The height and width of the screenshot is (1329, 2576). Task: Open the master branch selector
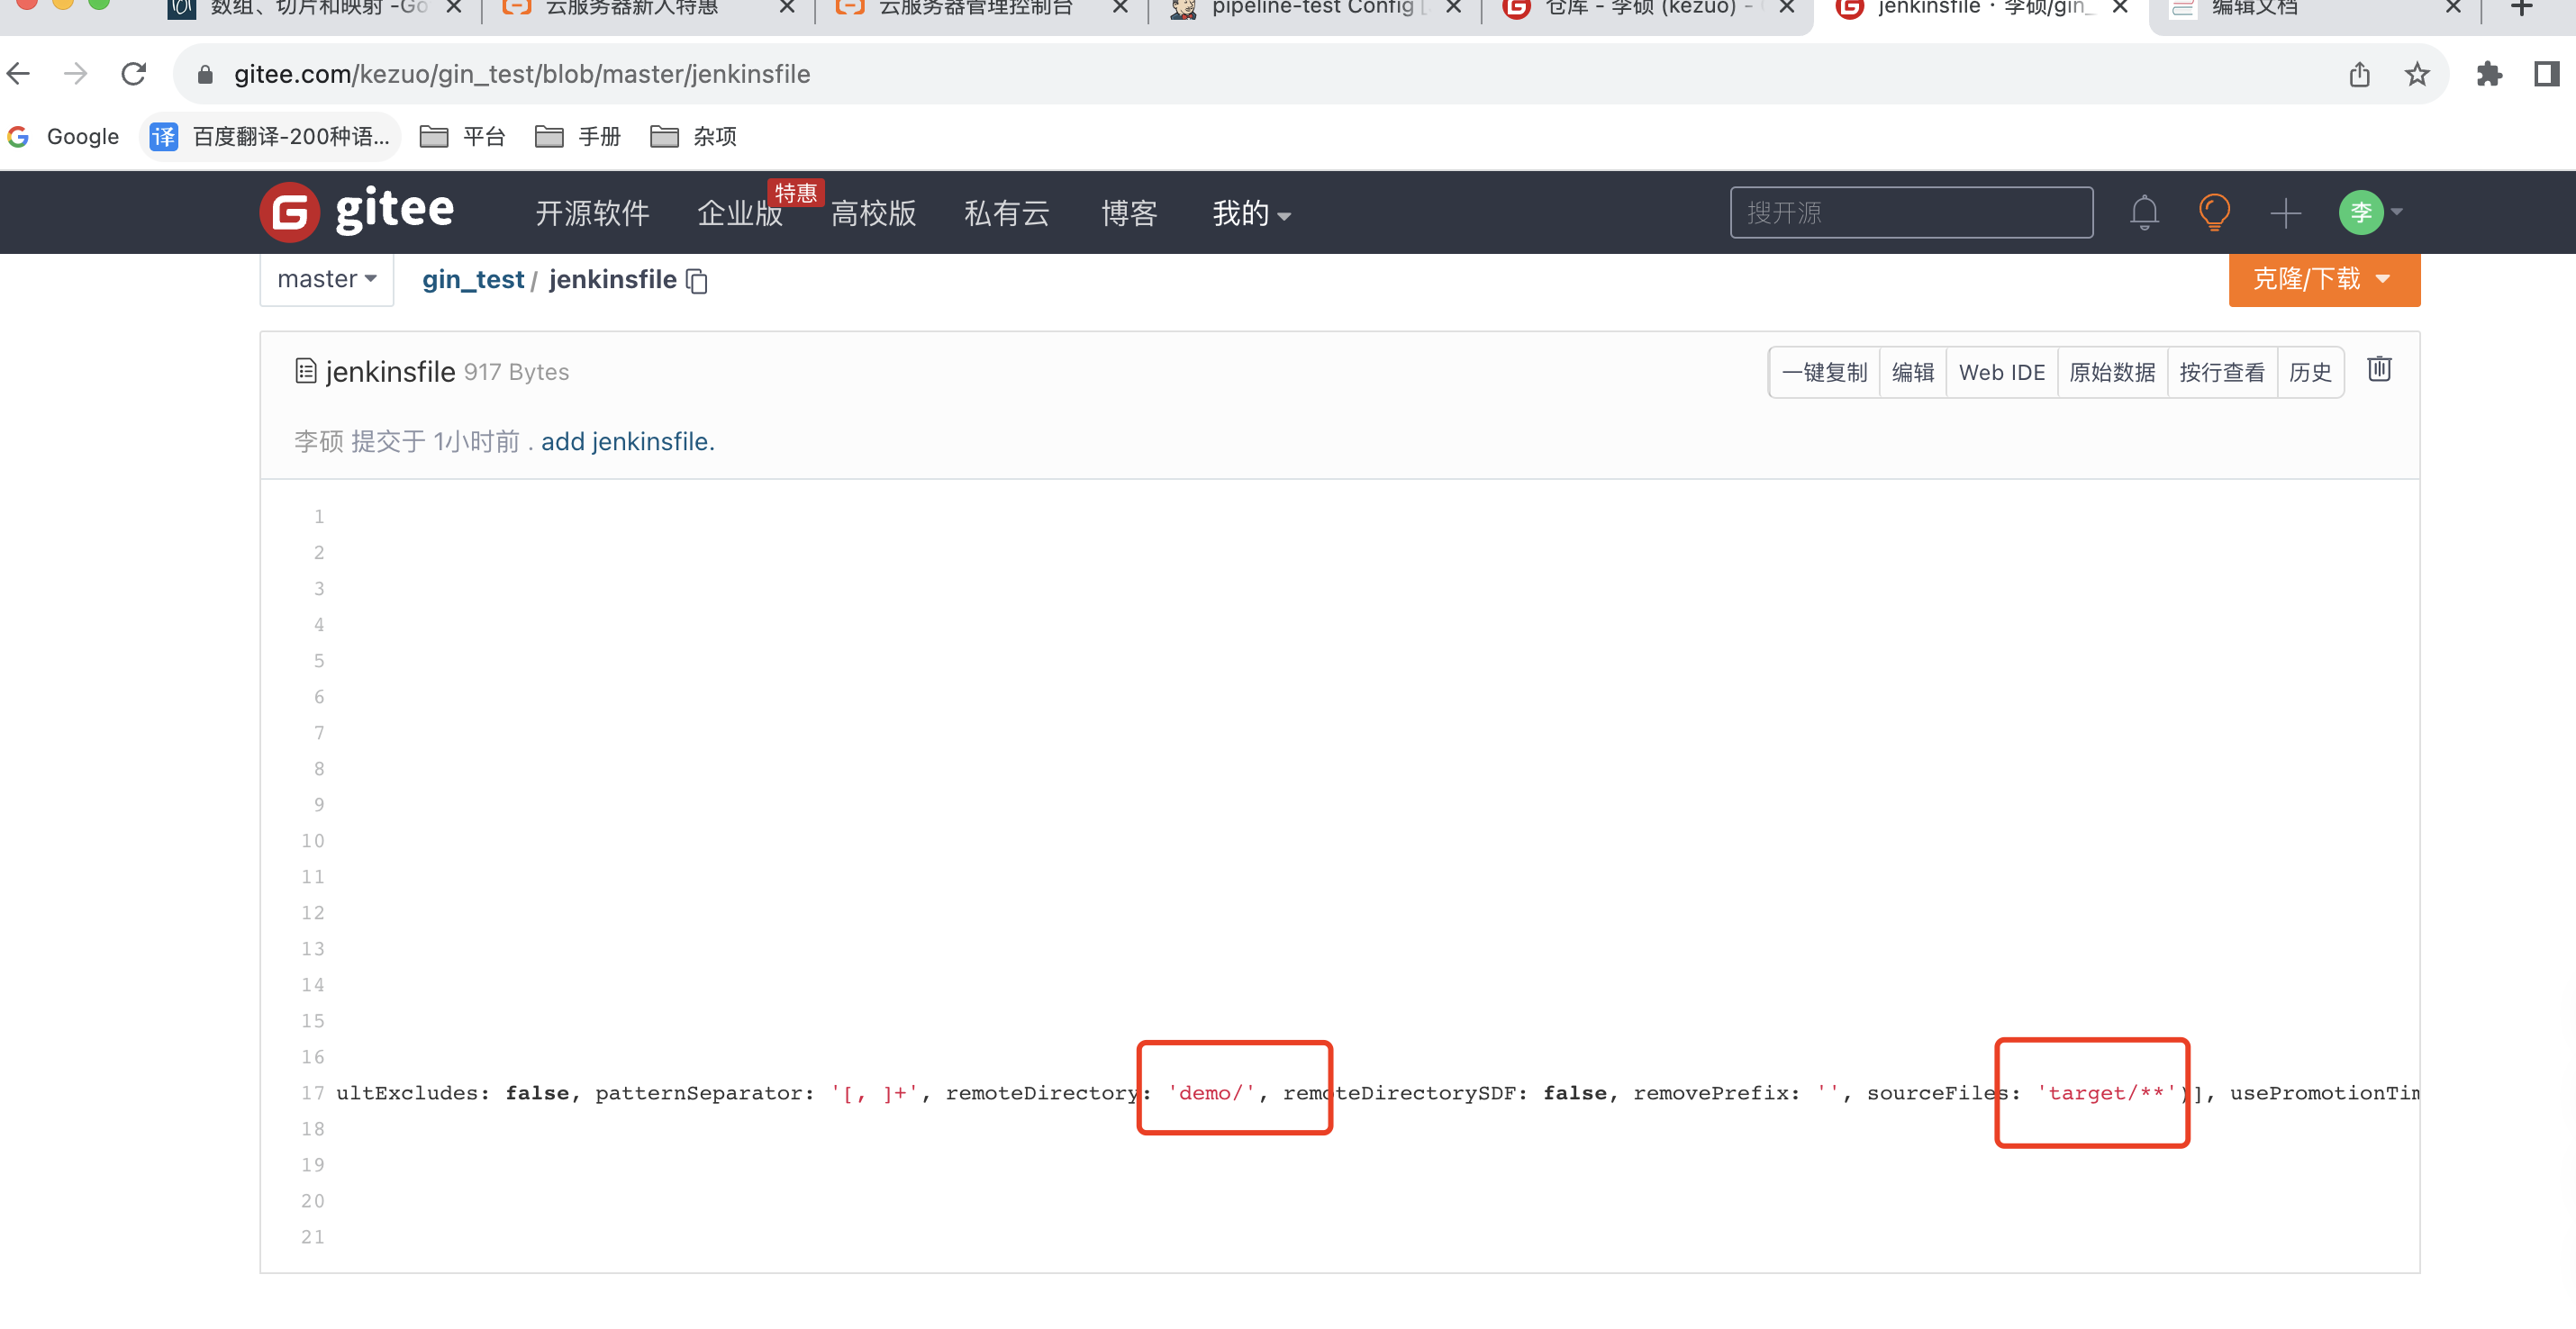[327, 279]
